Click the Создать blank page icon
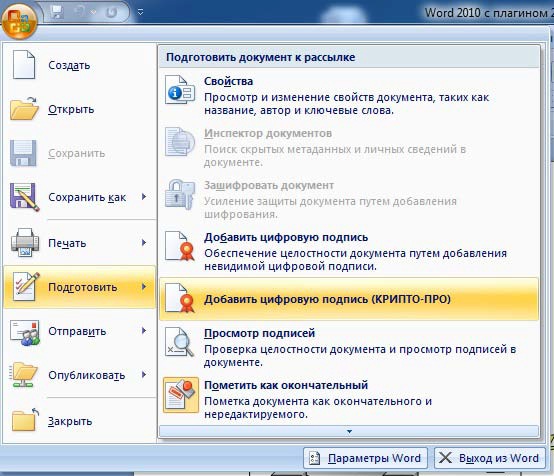 (24, 65)
